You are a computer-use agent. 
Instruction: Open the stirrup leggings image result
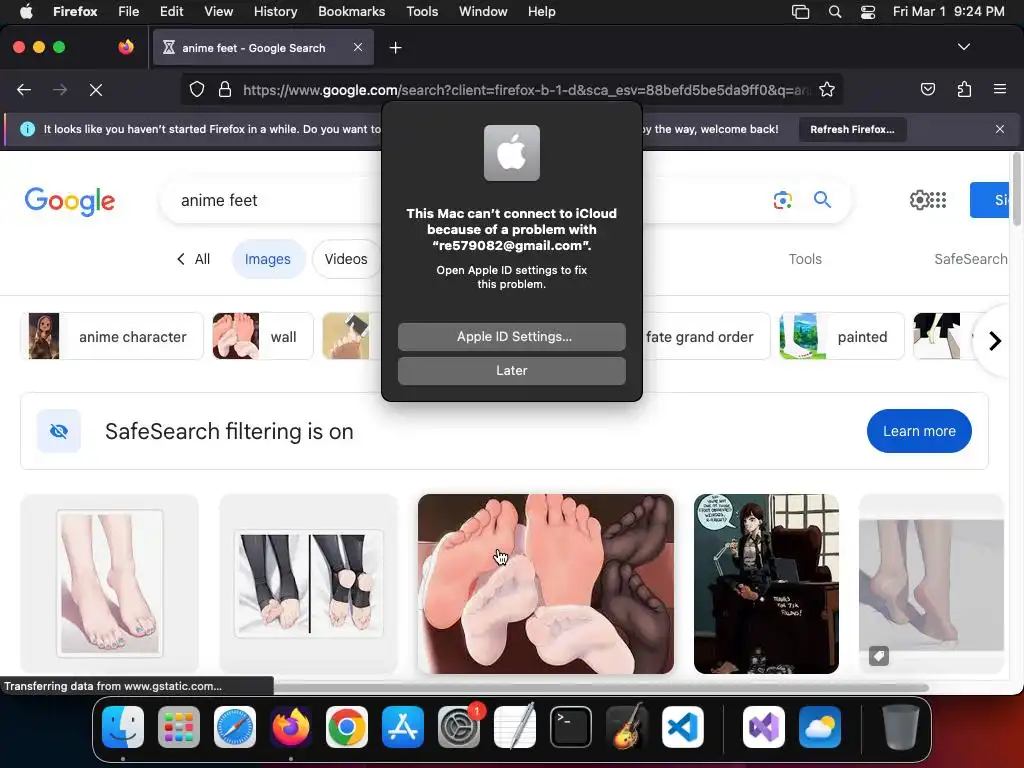coord(308,583)
